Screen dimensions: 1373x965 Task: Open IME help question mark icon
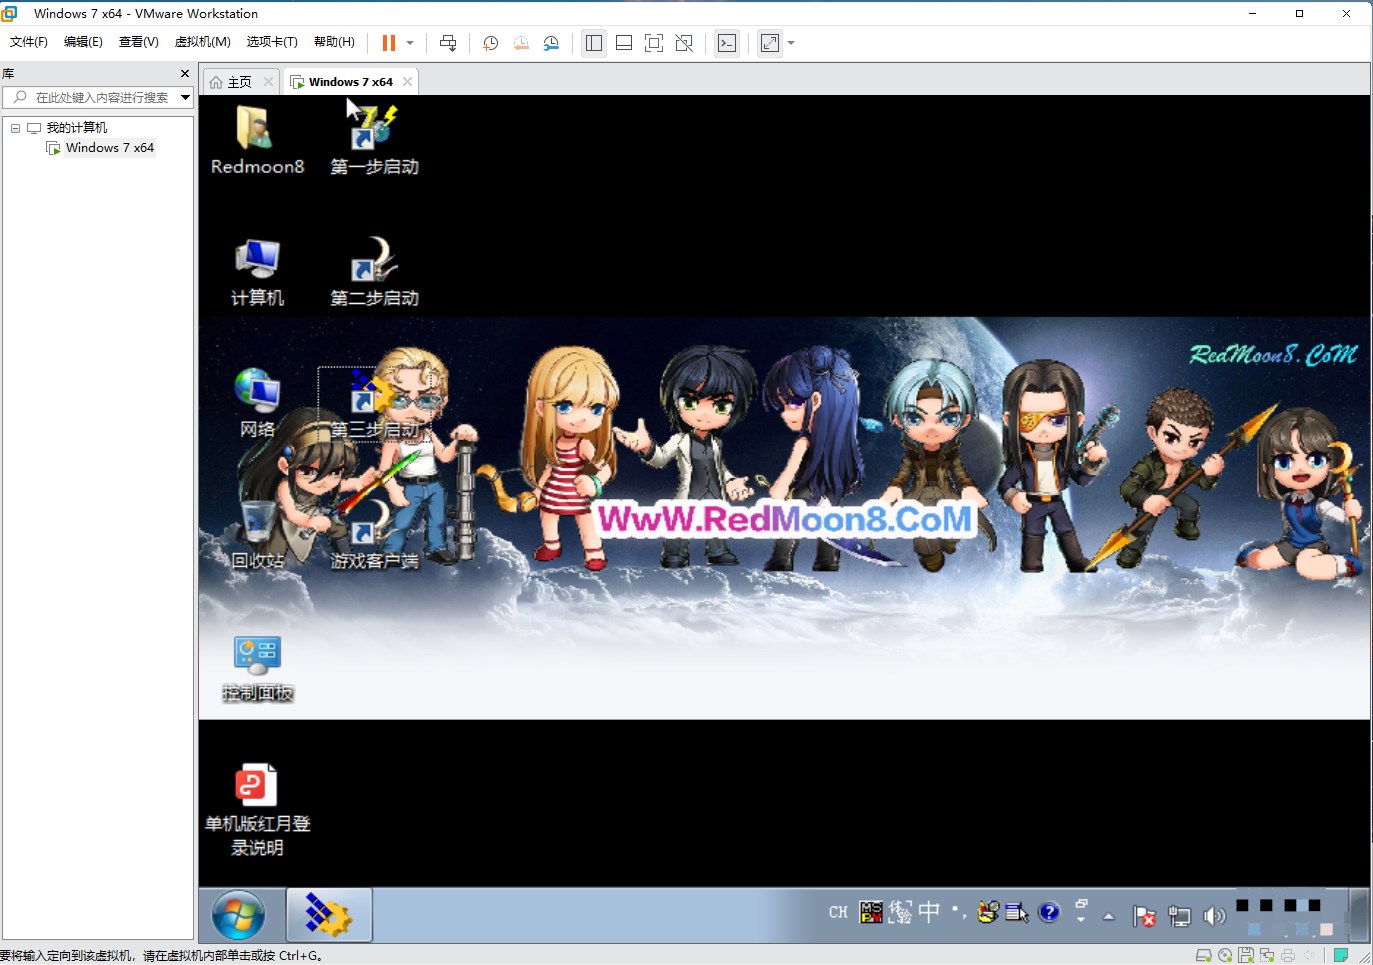coord(1048,912)
